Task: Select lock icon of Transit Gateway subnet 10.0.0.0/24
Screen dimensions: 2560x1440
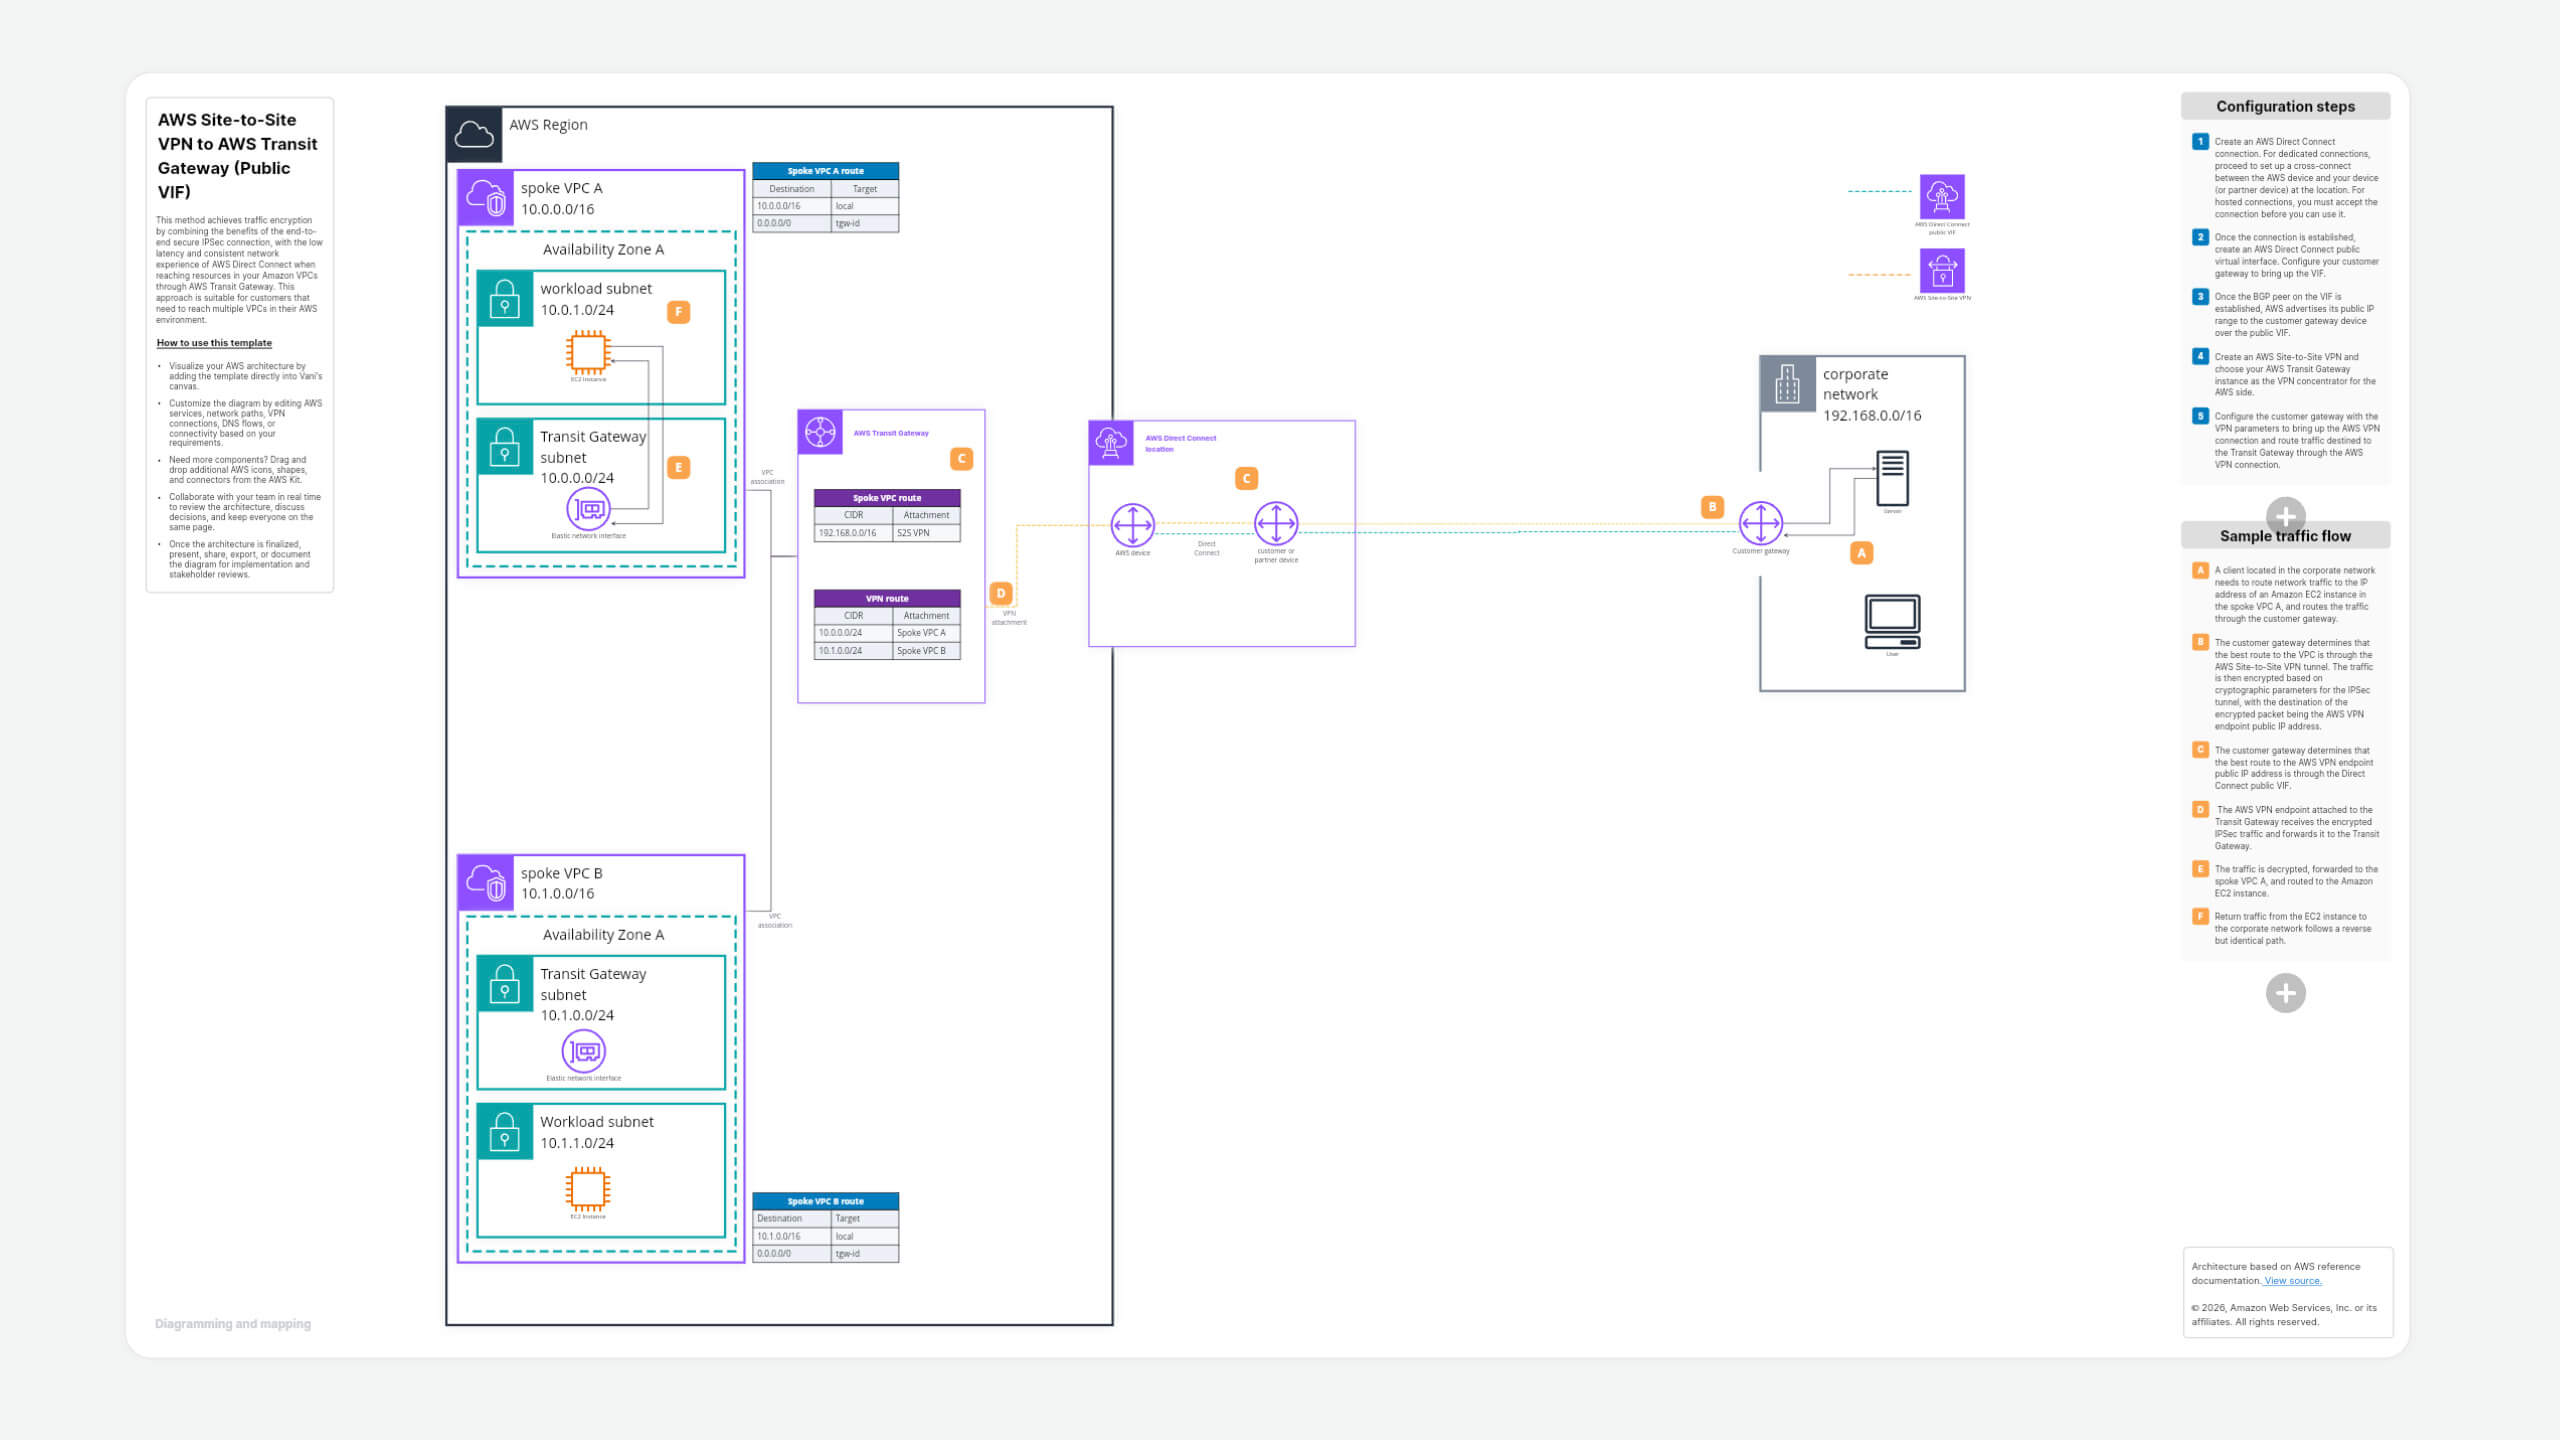Action: point(505,447)
